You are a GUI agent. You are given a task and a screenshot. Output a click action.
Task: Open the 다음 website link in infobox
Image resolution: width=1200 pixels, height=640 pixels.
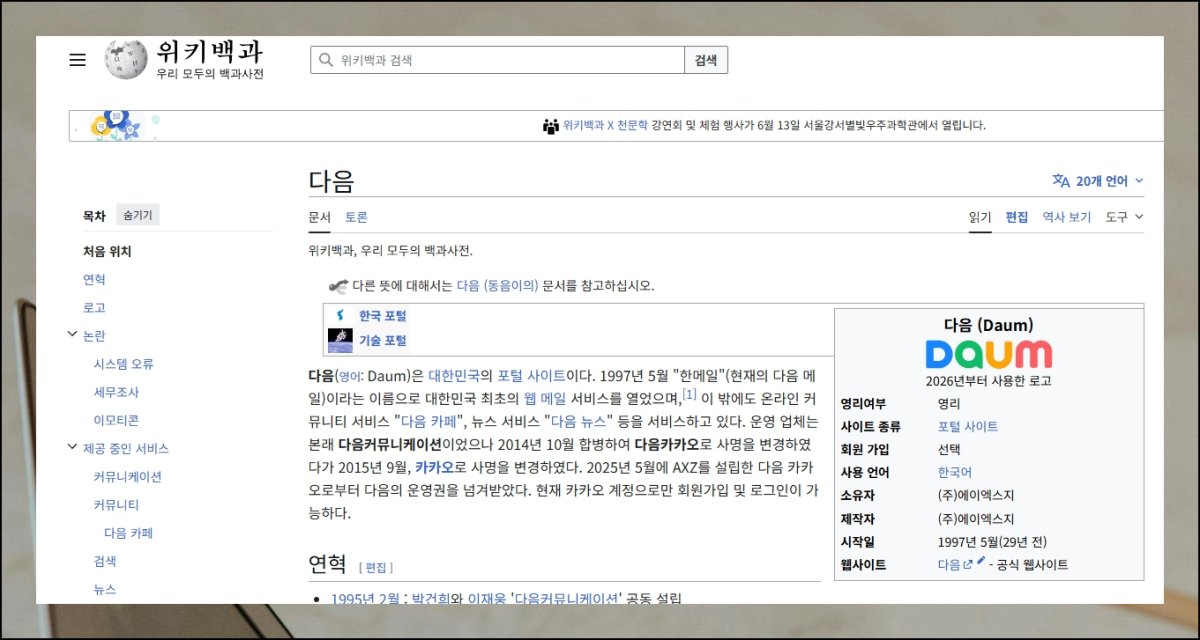click(949, 565)
